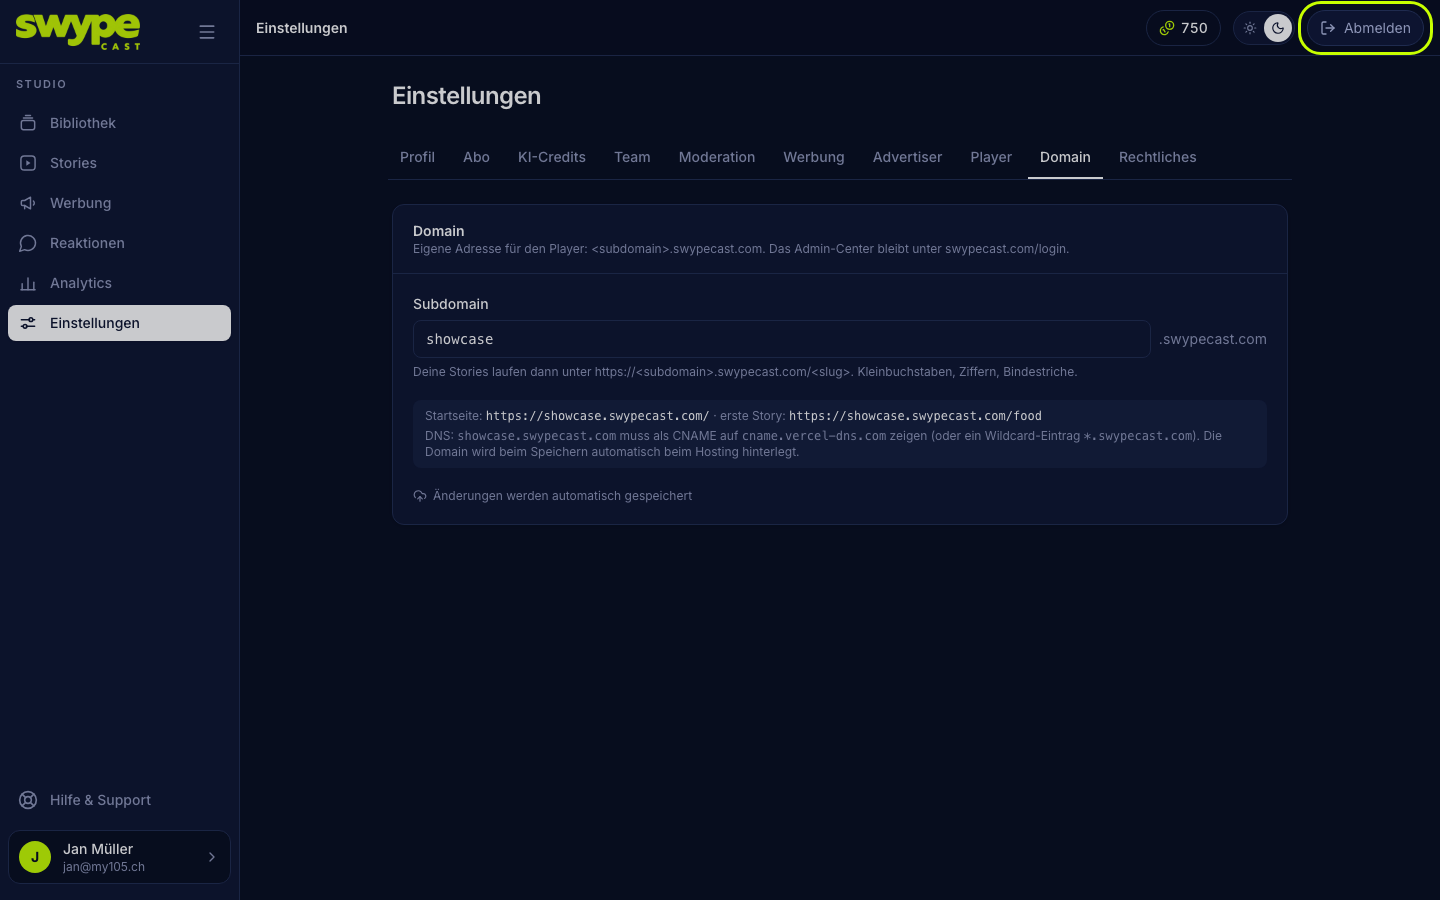This screenshot has width=1440, height=900.
Task: Open Reaktionen in the sidebar
Action: click(x=120, y=243)
